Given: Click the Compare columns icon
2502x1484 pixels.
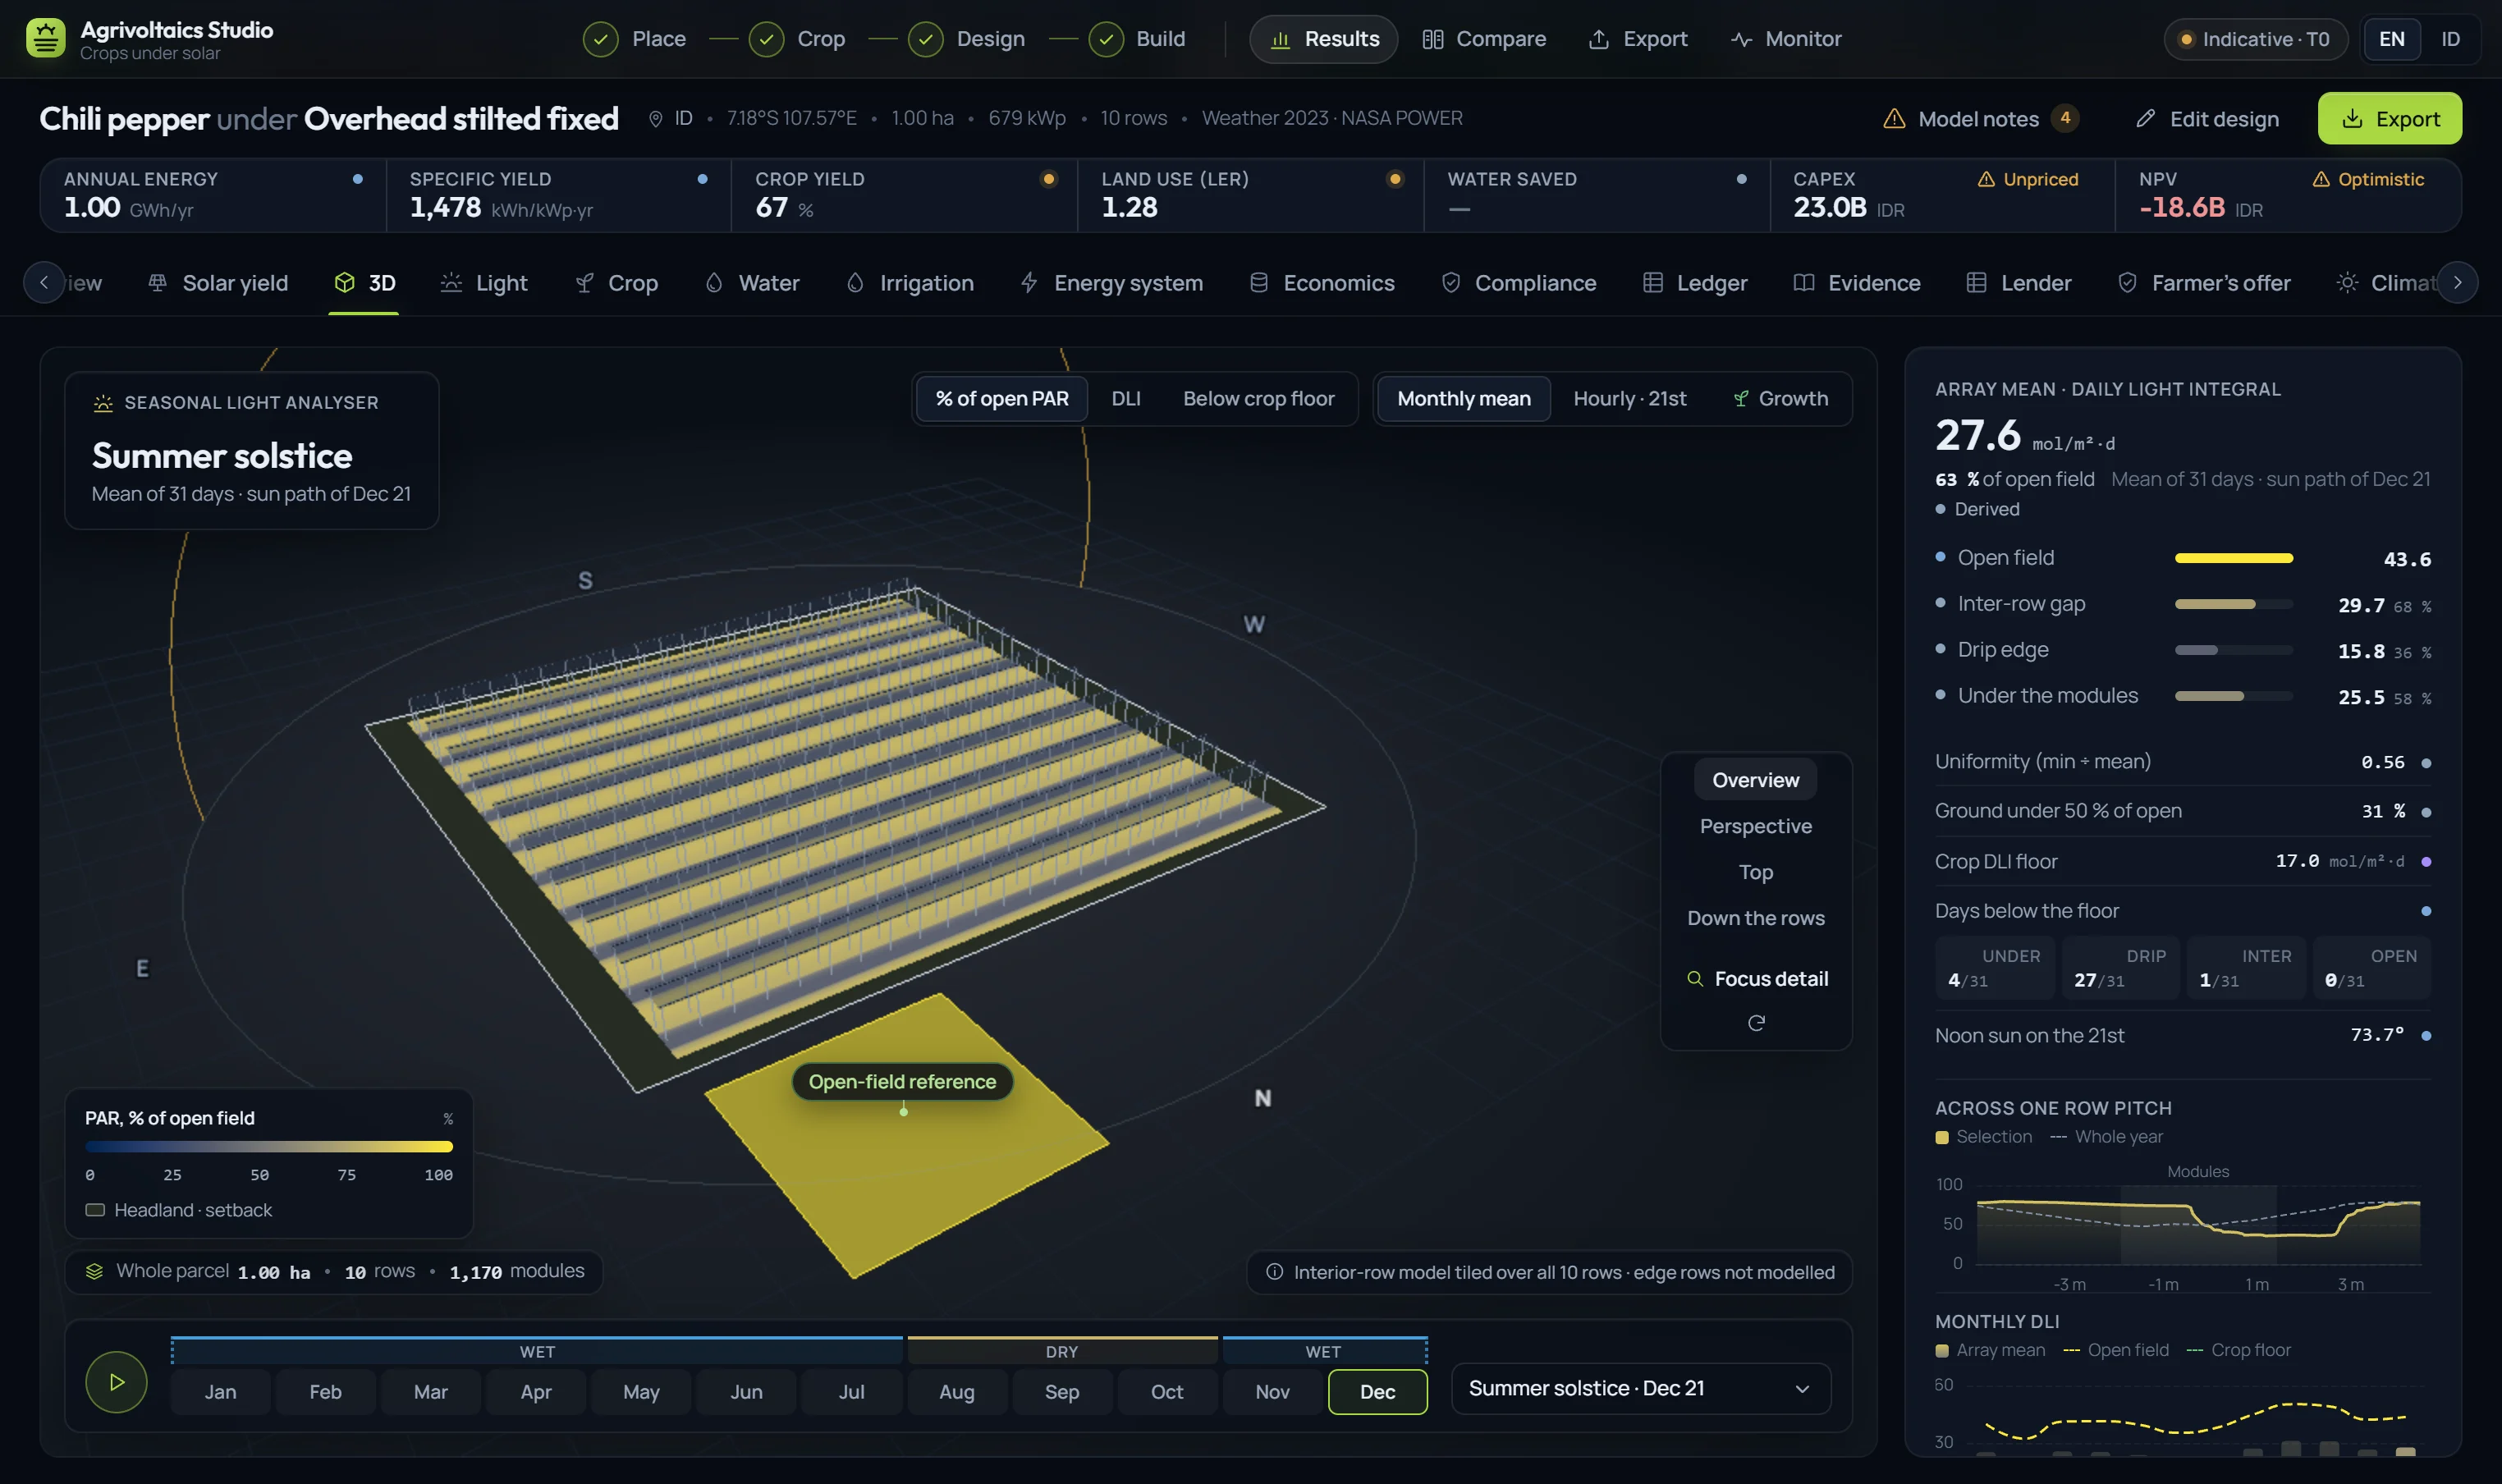Looking at the screenshot, I should coord(1432,39).
